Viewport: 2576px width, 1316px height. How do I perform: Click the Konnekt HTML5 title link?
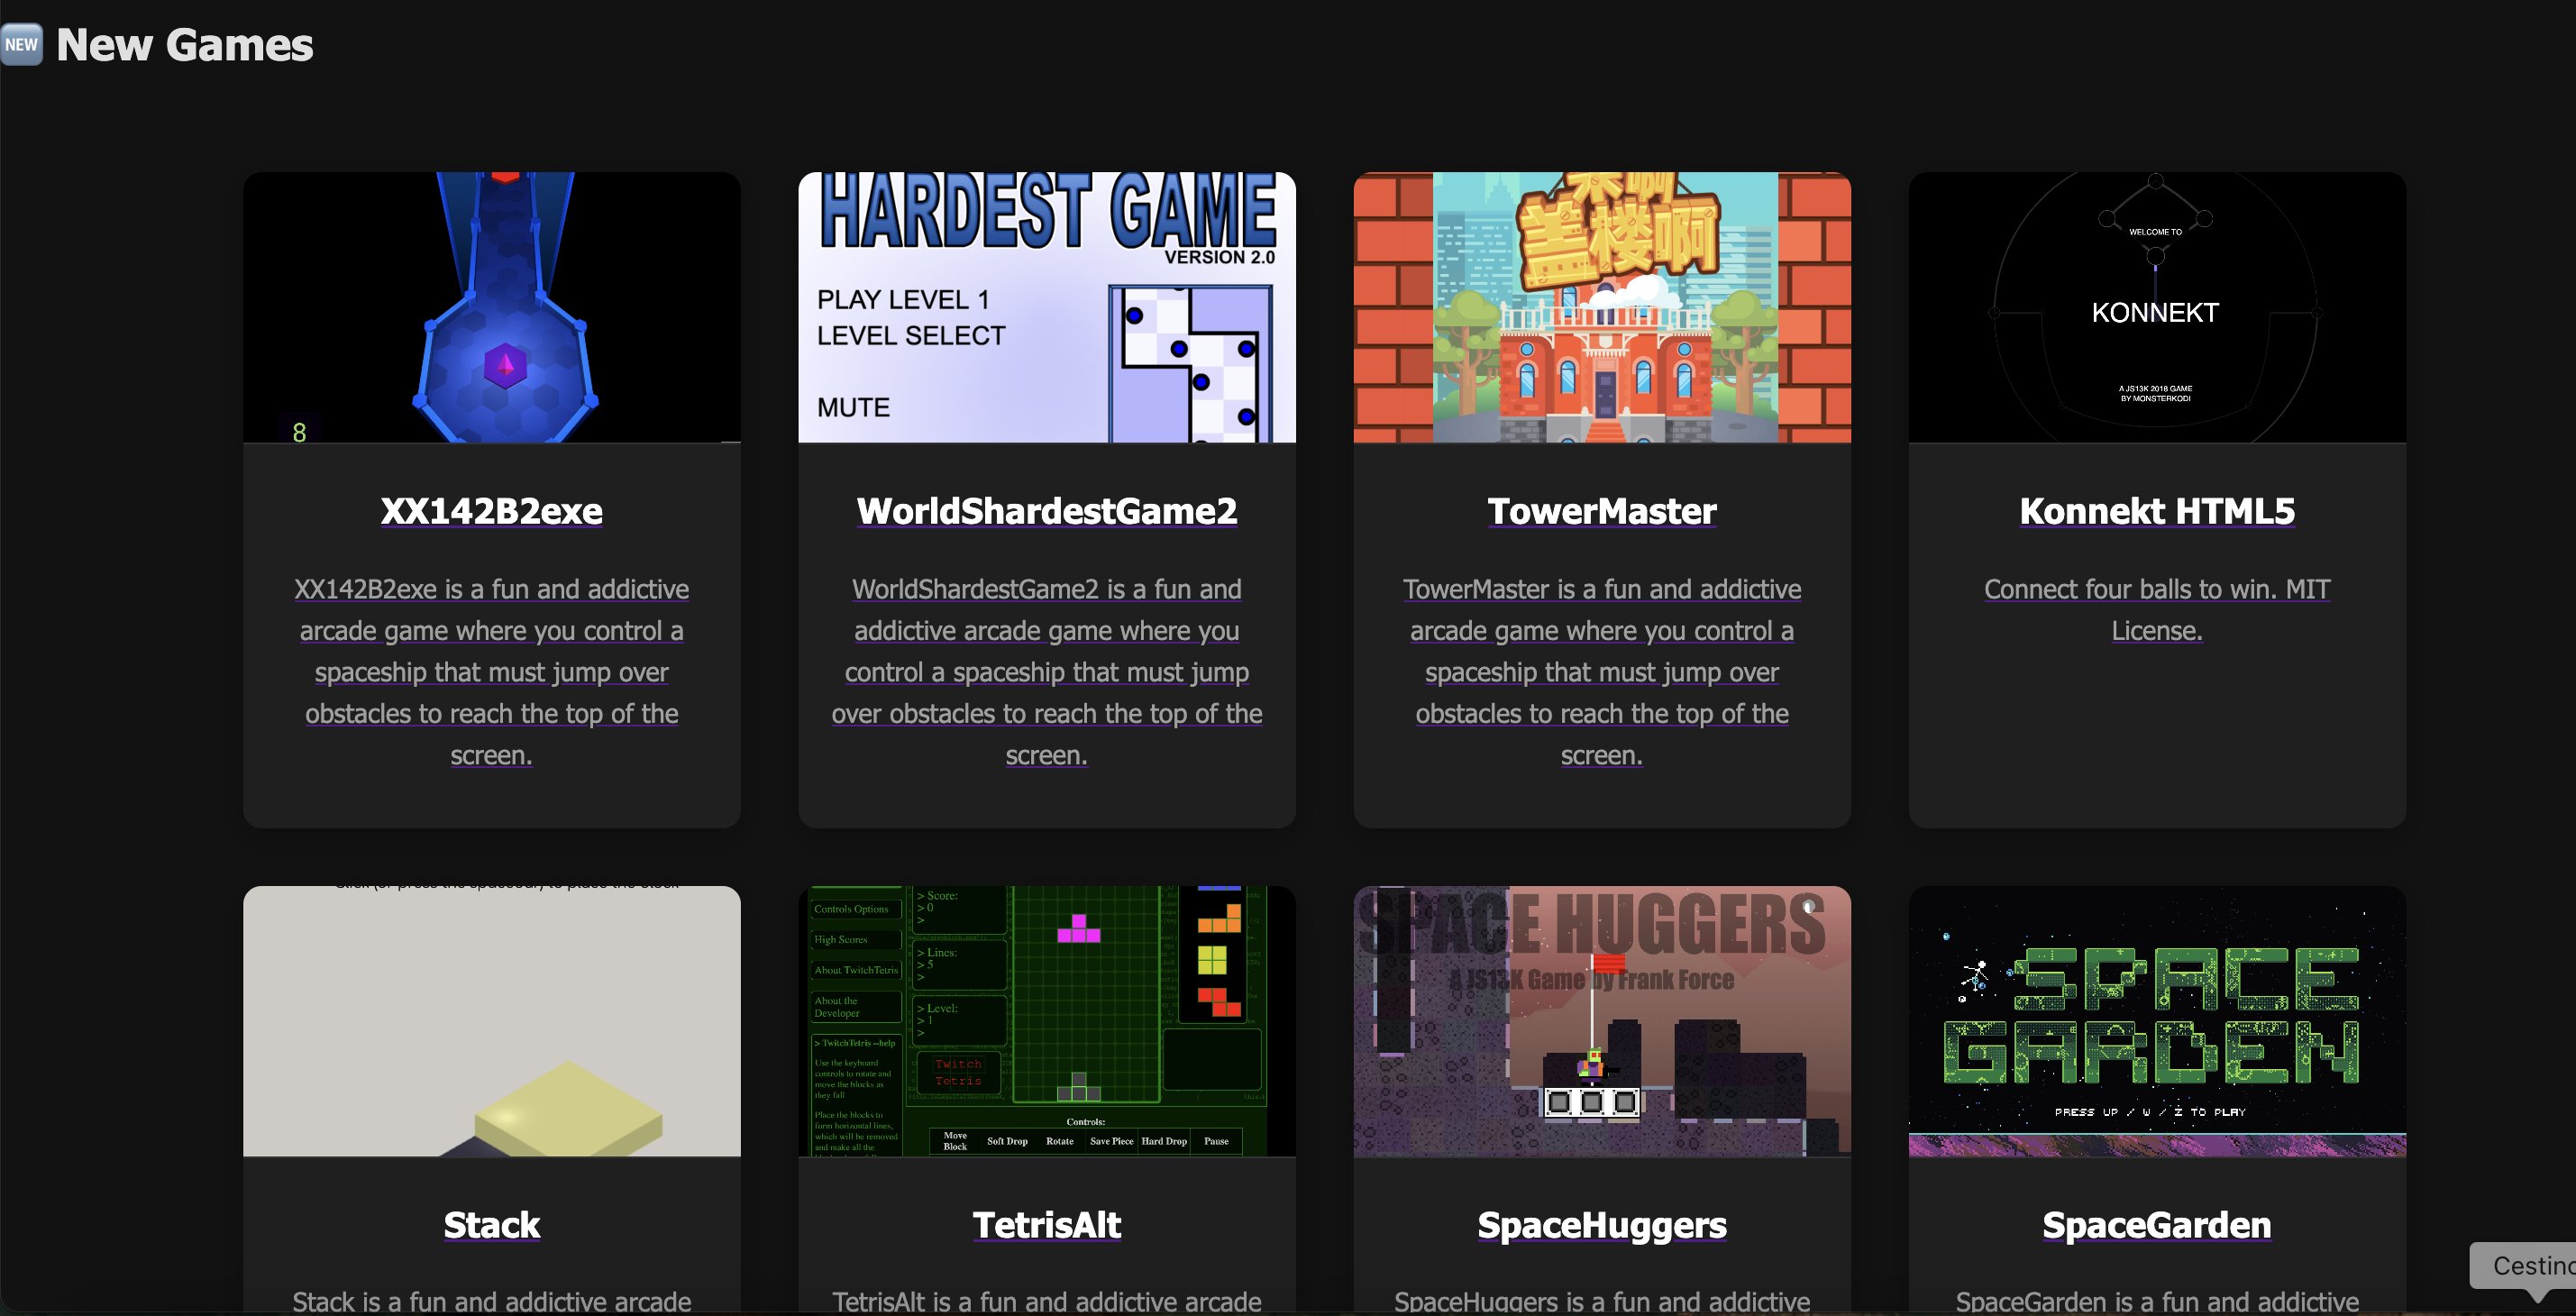pyautogui.click(x=2156, y=511)
